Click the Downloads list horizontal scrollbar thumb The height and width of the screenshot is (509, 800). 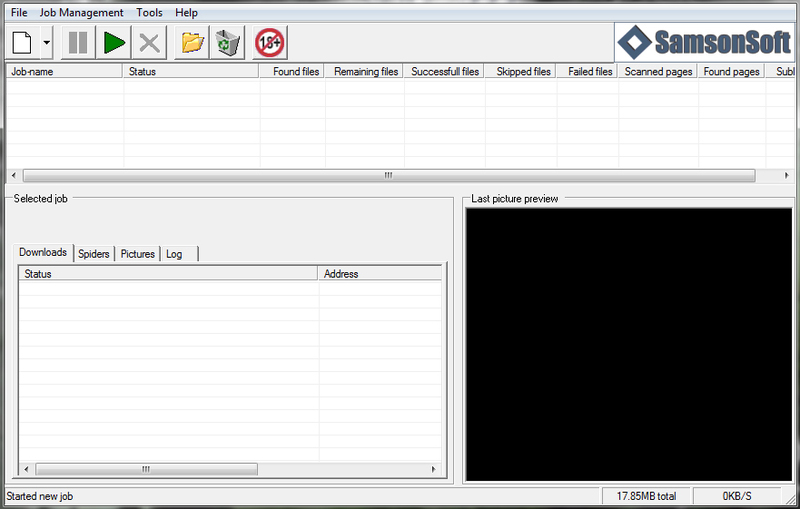point(146,469)
